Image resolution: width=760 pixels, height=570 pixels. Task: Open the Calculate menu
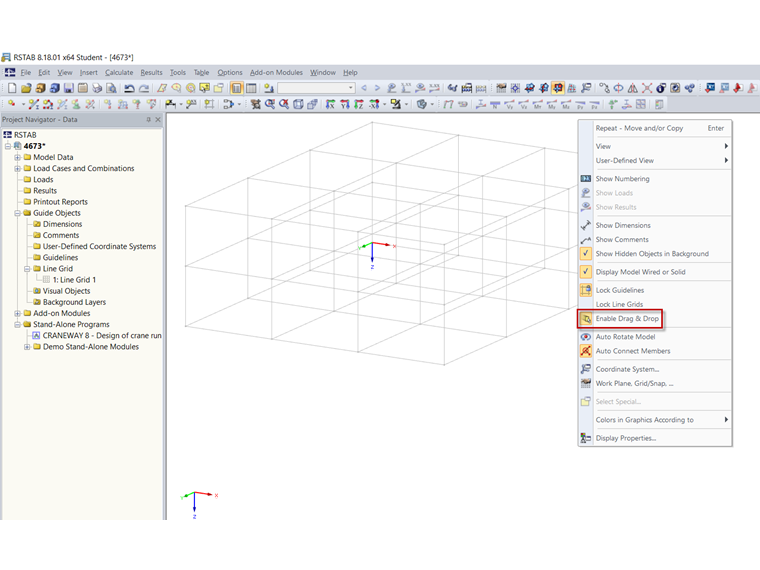[119, 72]
